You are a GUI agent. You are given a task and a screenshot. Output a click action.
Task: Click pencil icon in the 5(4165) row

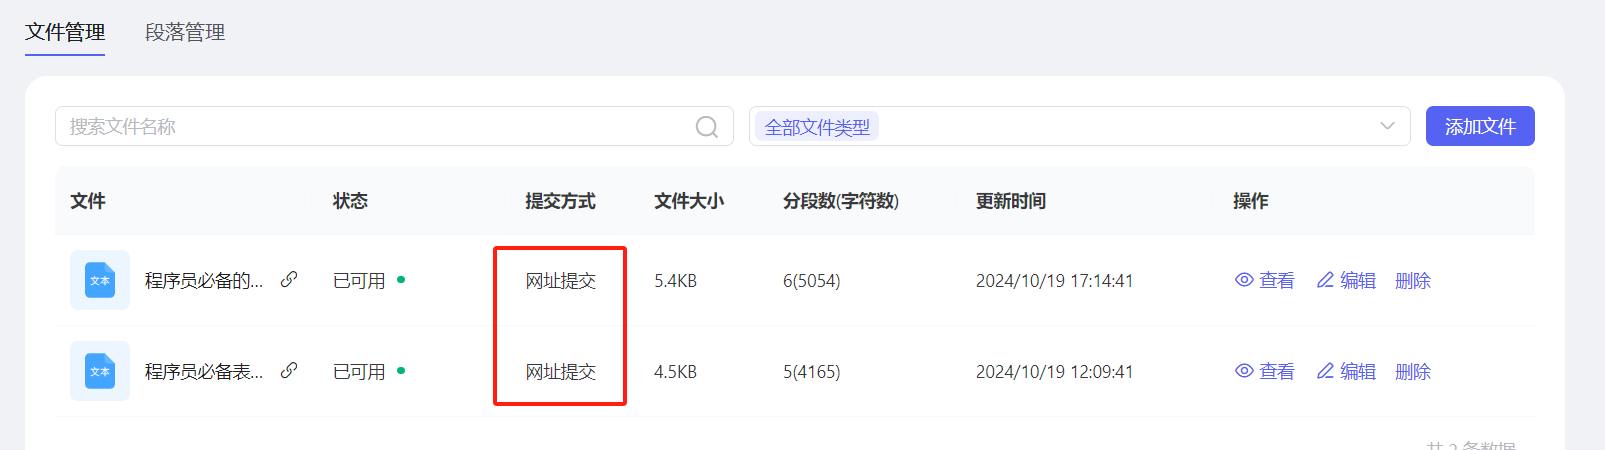click(x=1325, y=371)
